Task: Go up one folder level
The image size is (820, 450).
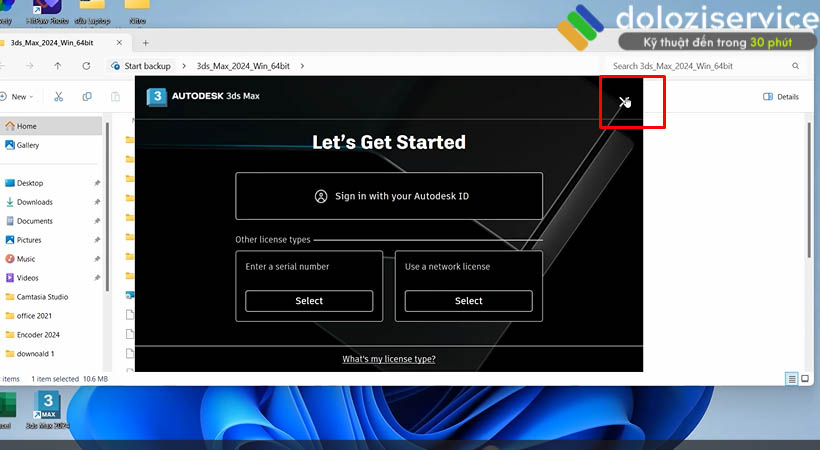Action: (x=58, y=66)
